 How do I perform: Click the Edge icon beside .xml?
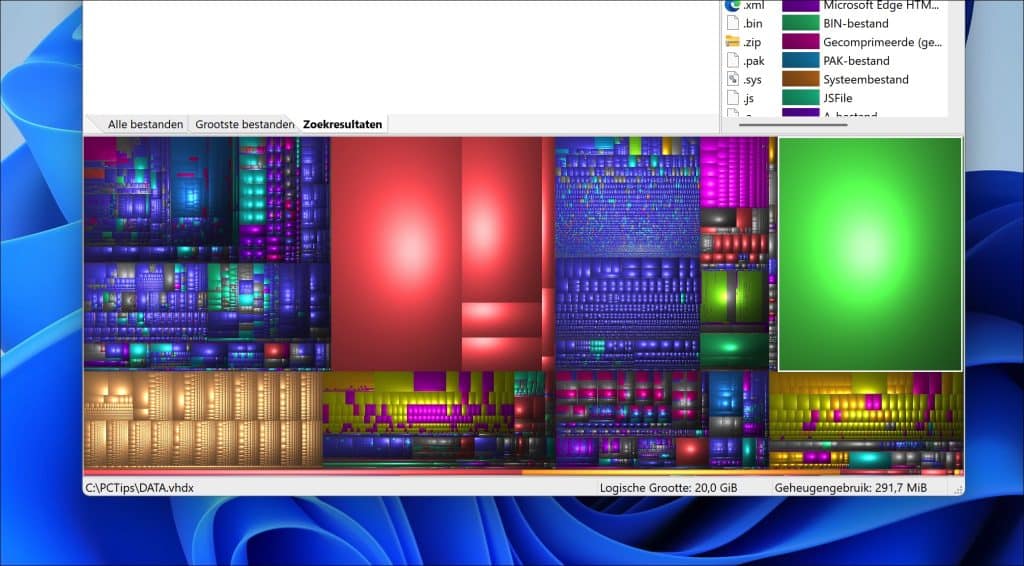(x=733, y=5)
